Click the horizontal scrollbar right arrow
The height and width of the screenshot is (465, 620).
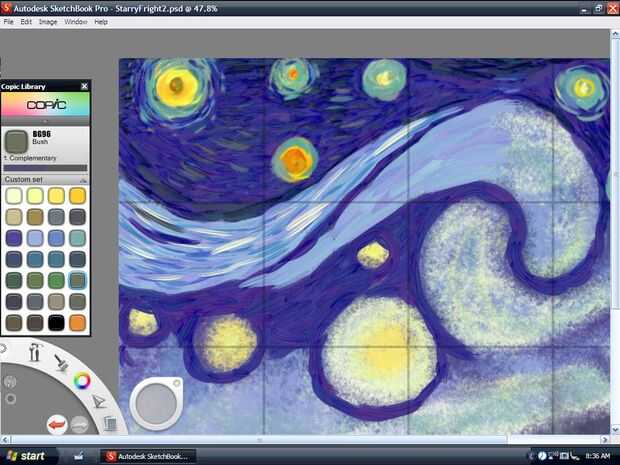pyautogui.click(x=605, y=439)
